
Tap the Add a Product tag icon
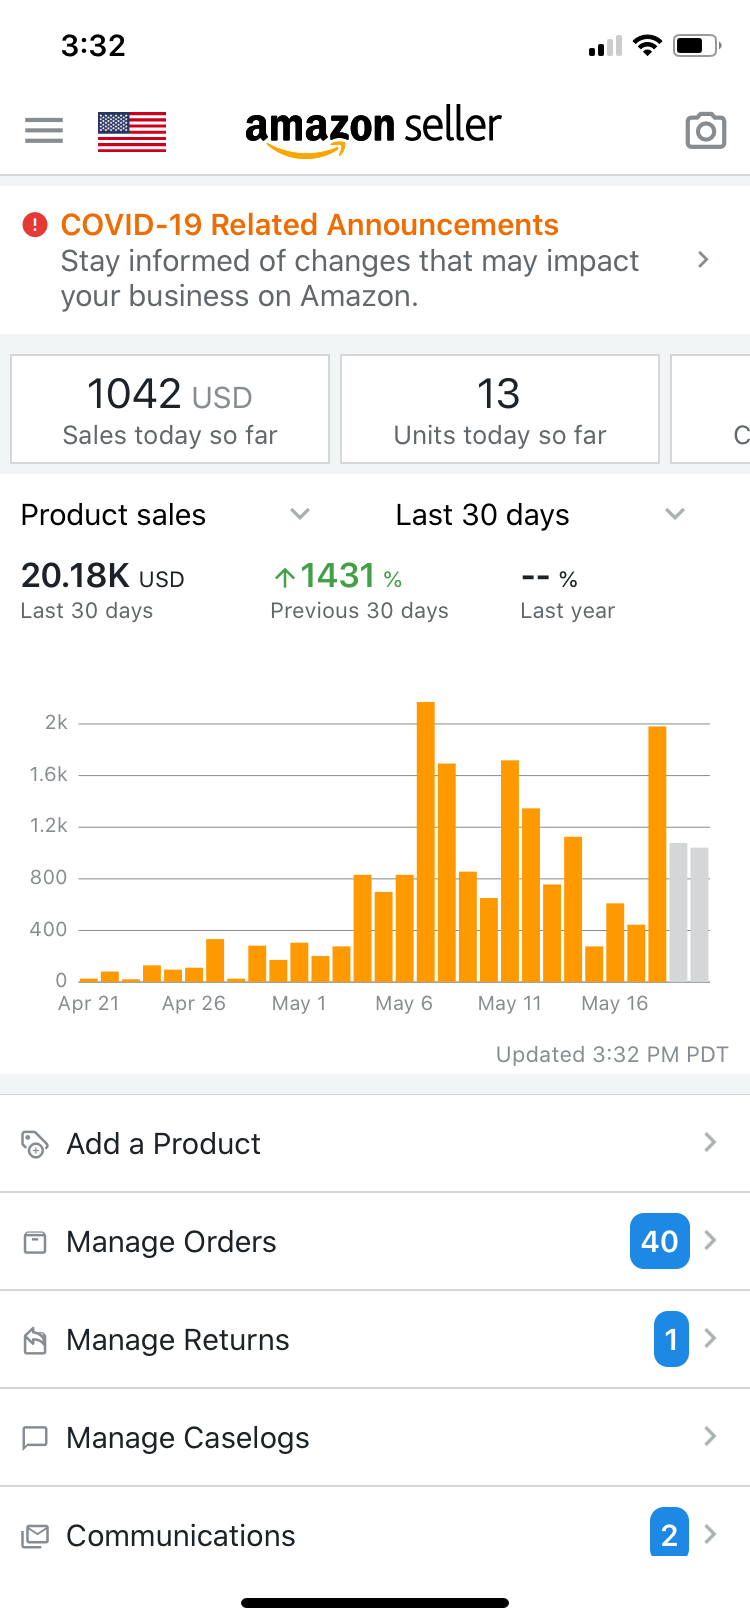[x=35, y=1143]
